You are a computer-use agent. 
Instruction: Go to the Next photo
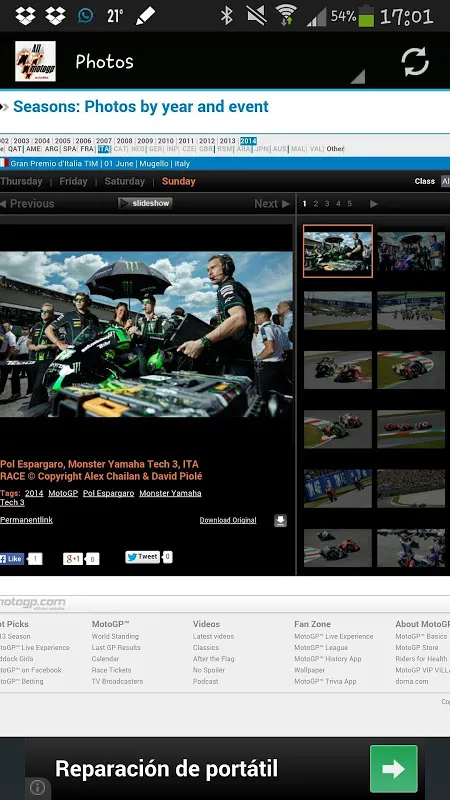click(272, 204)
